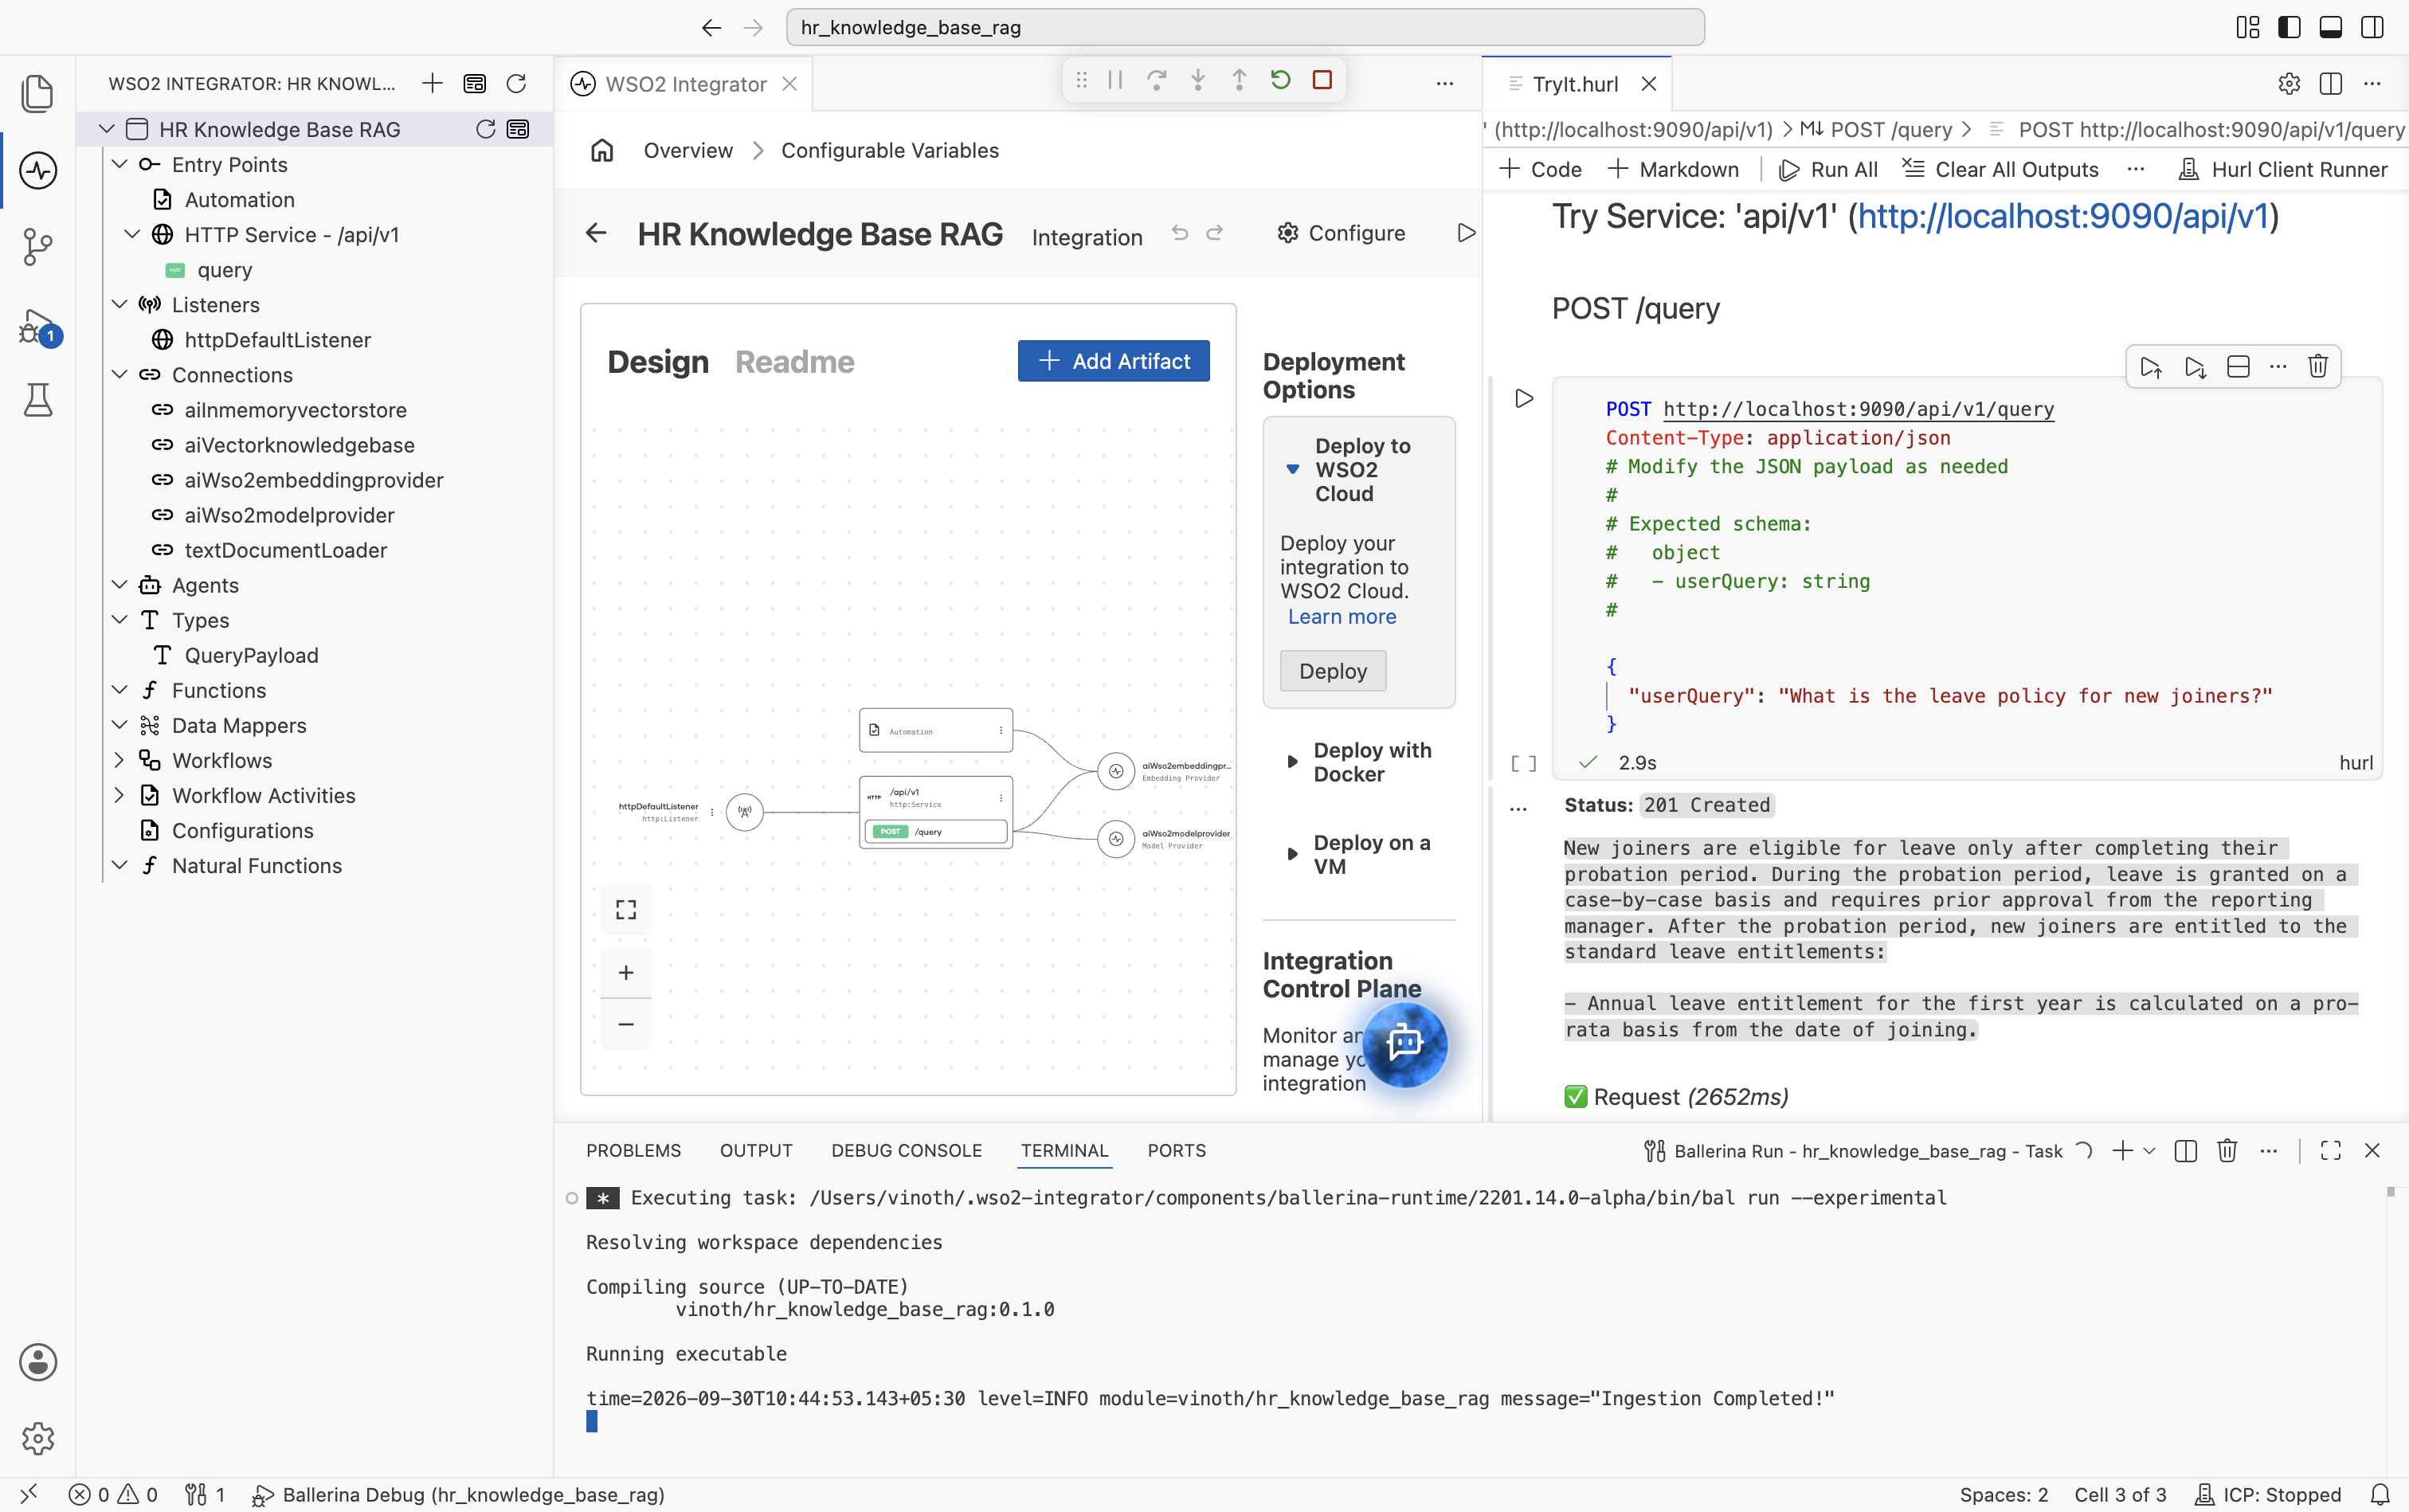Open the WSO2 Integrator activity bar icon
Viewport: 2409px width, 1512px height.
pos(38,170)
